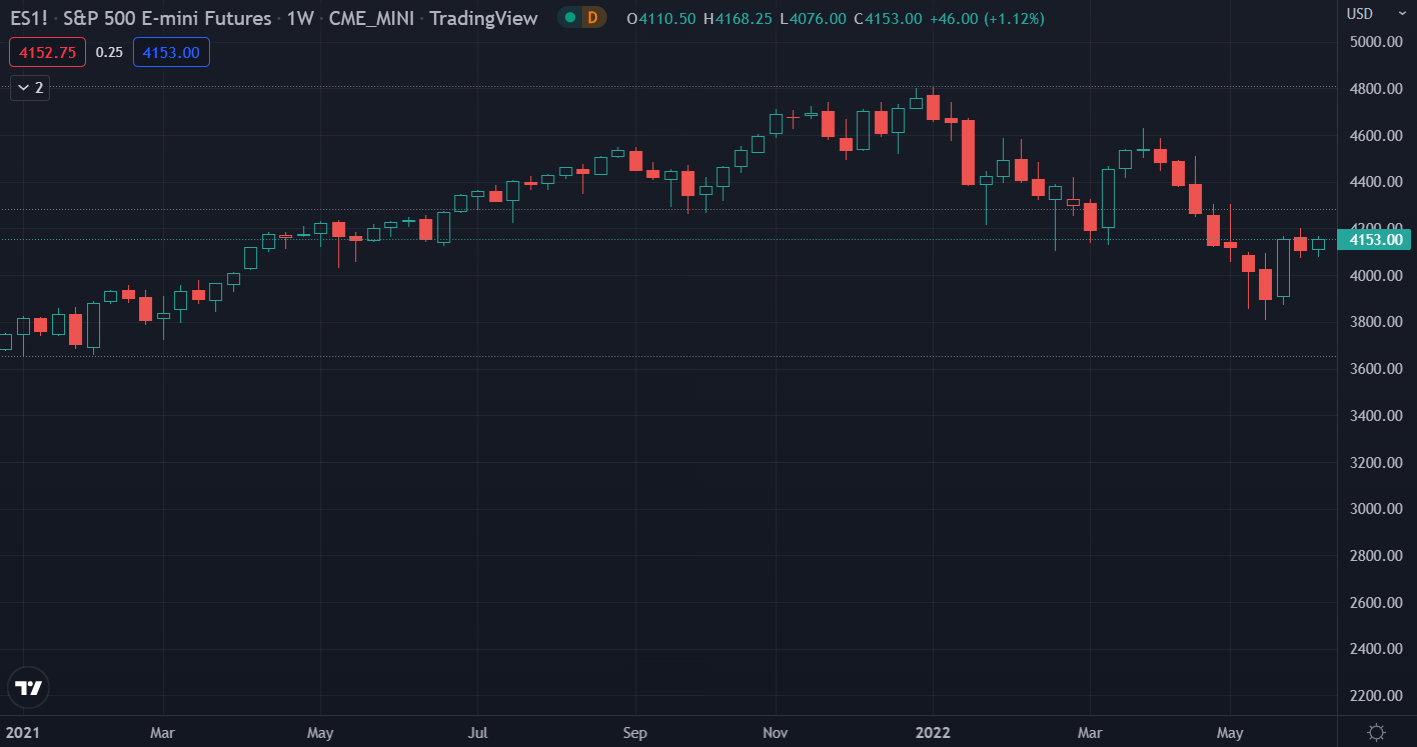The width and height of the screenshot is (1417, 747).
Task: Click the change value +46.00 (+1.12%)
Action: [986, 18]
